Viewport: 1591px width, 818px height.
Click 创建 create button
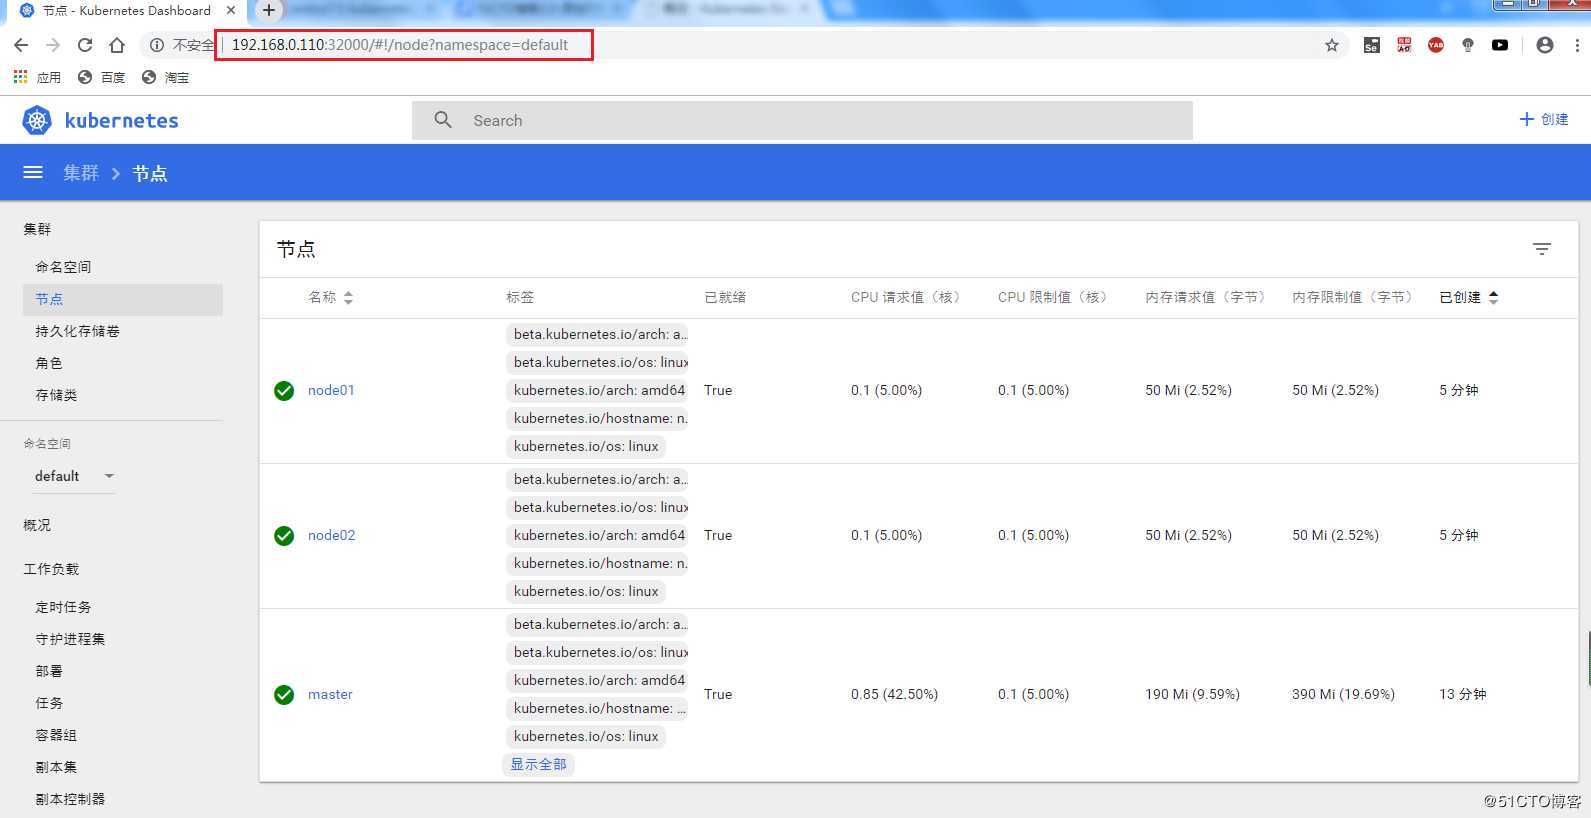(x=1544, y=119)
